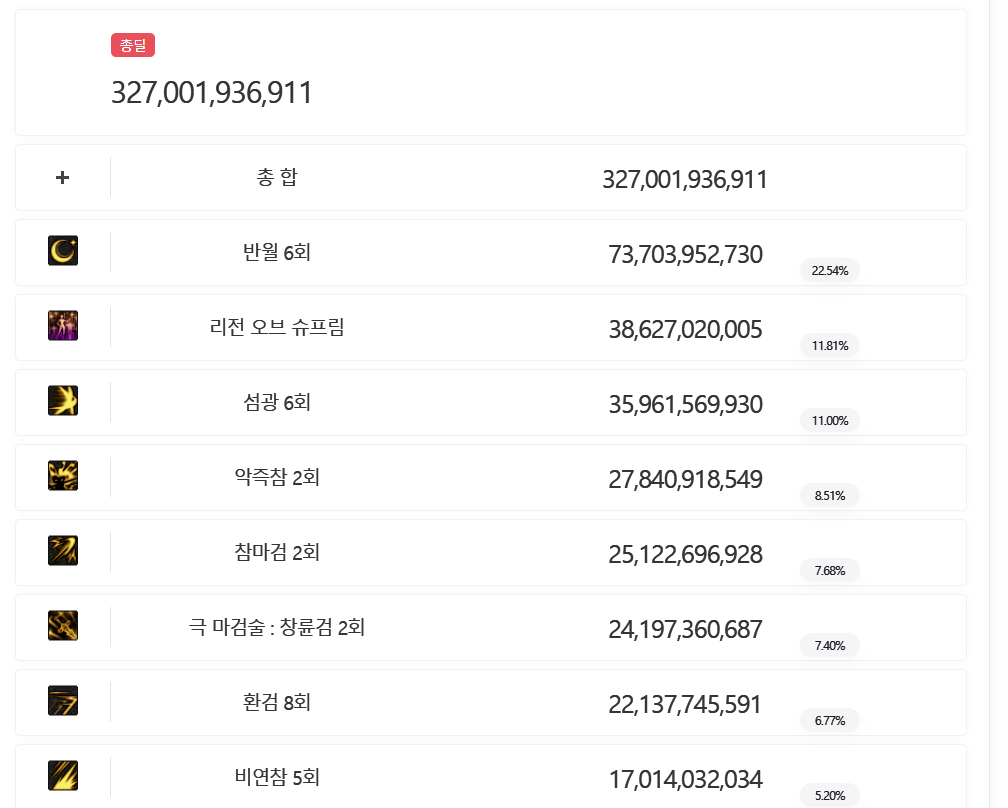Click the 총 합 total label
Image resolution: width=1008 pixels, height=808 pixels.
tap(277, 178)
